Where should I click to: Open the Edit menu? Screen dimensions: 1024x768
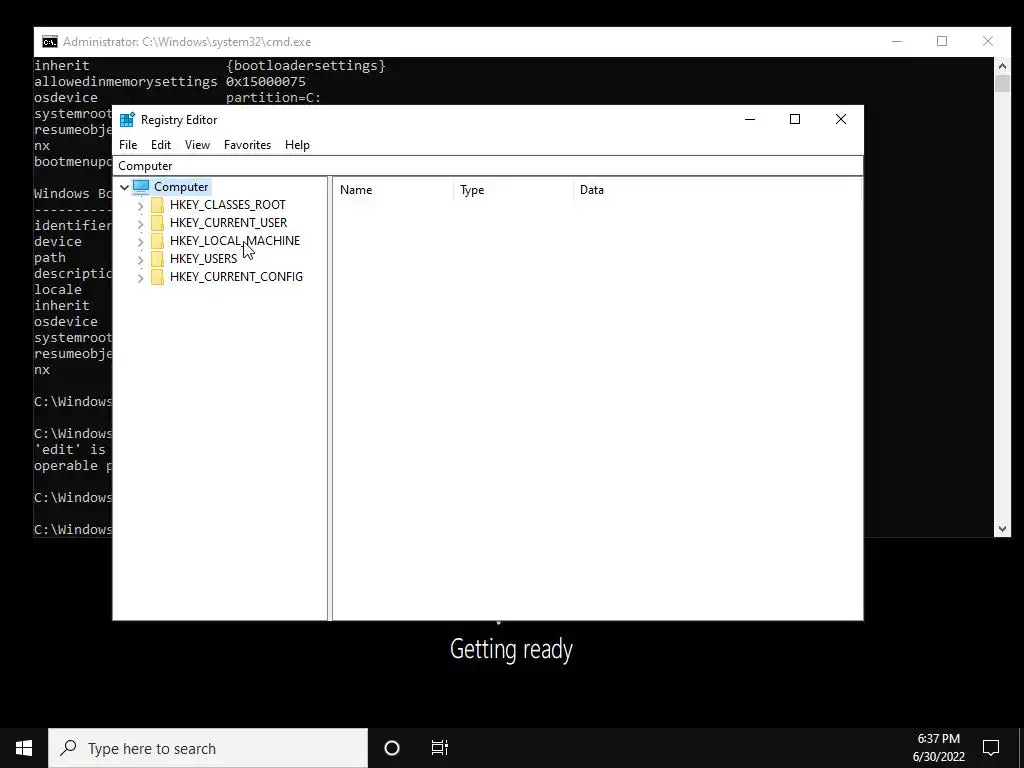pyautogui.click(x=161, y=145)
